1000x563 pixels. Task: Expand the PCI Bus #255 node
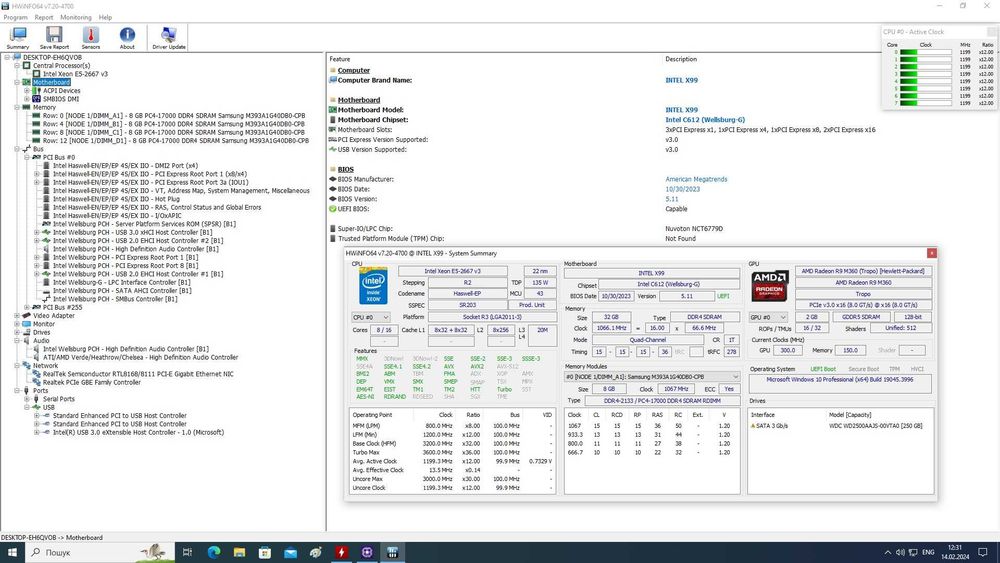[x=25, y=307]
